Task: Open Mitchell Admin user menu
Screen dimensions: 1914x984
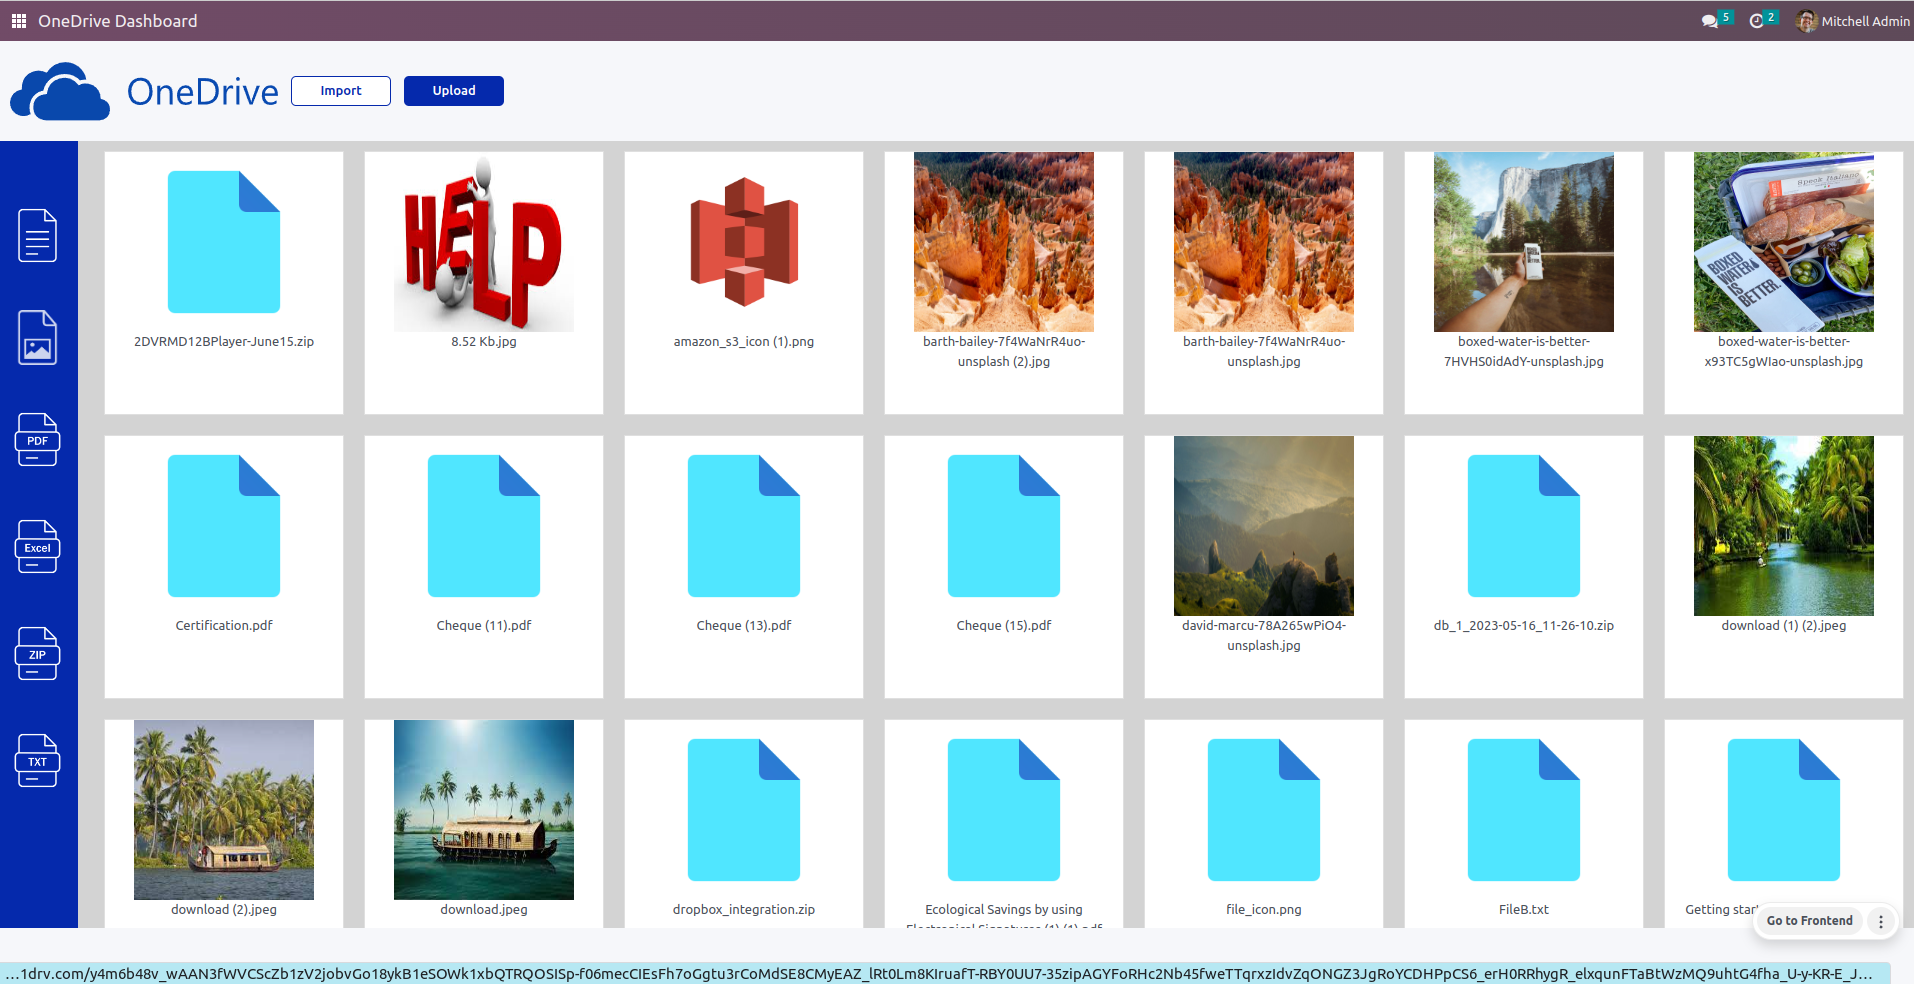Action: tap(1853, 21)
